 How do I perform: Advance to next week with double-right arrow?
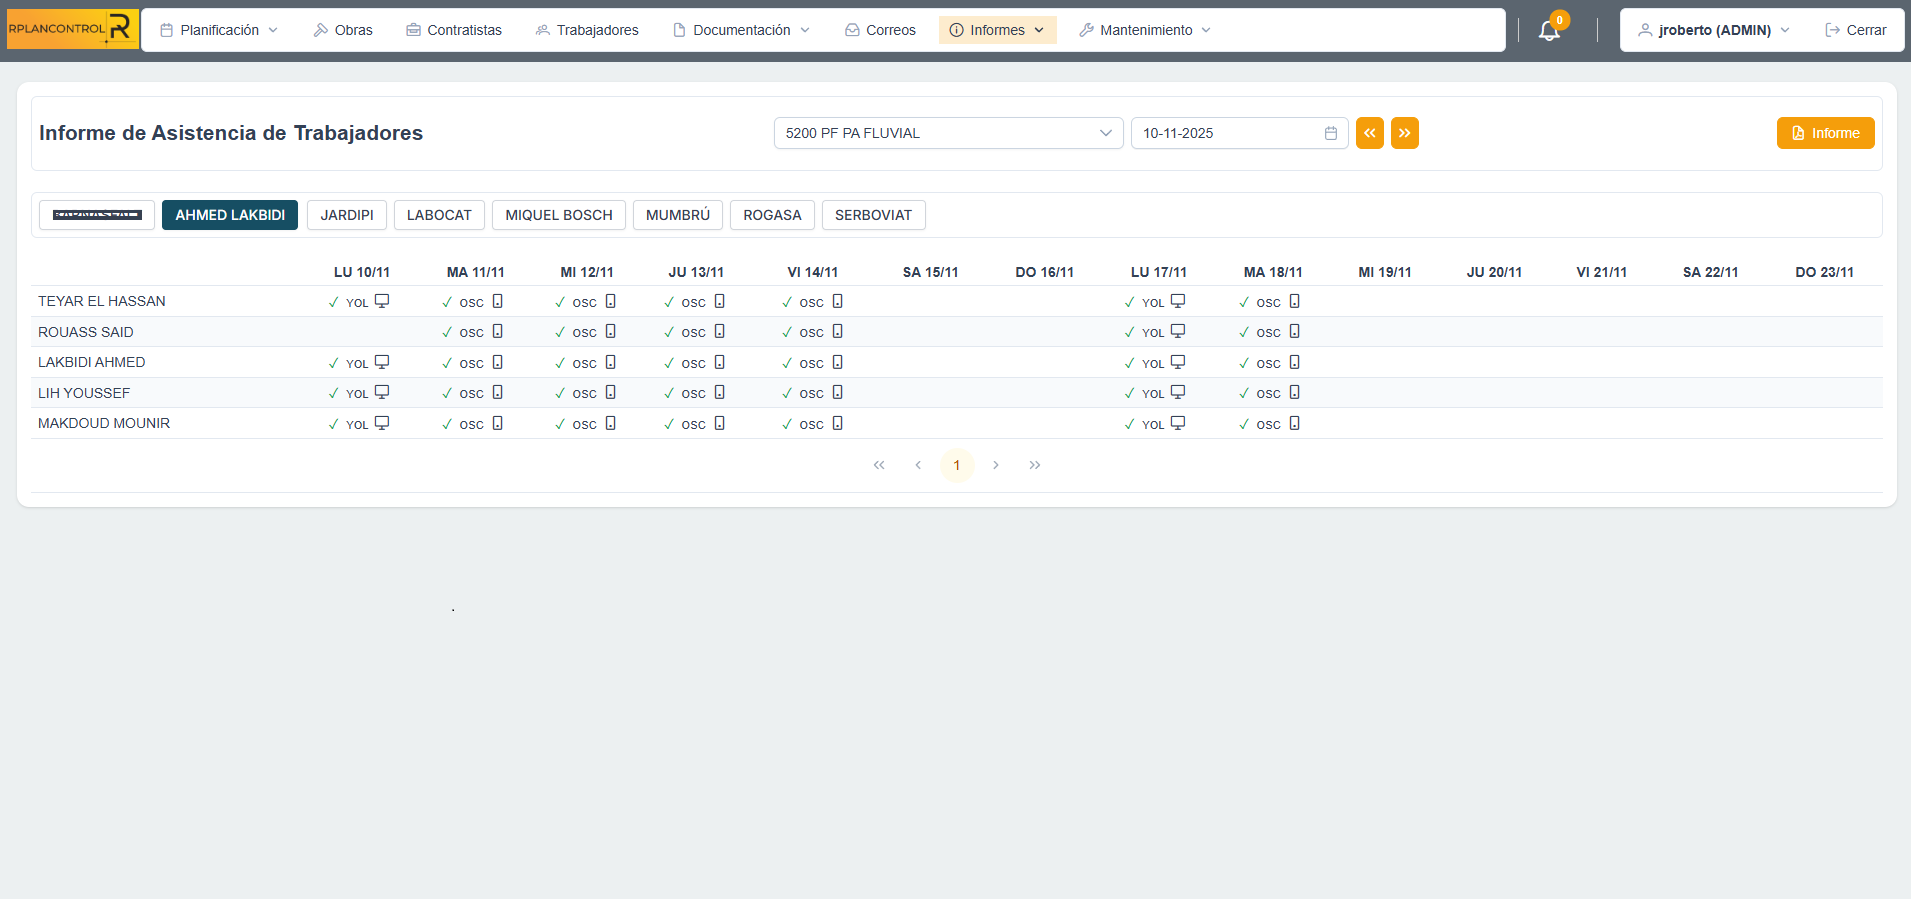pos(1404,133)
